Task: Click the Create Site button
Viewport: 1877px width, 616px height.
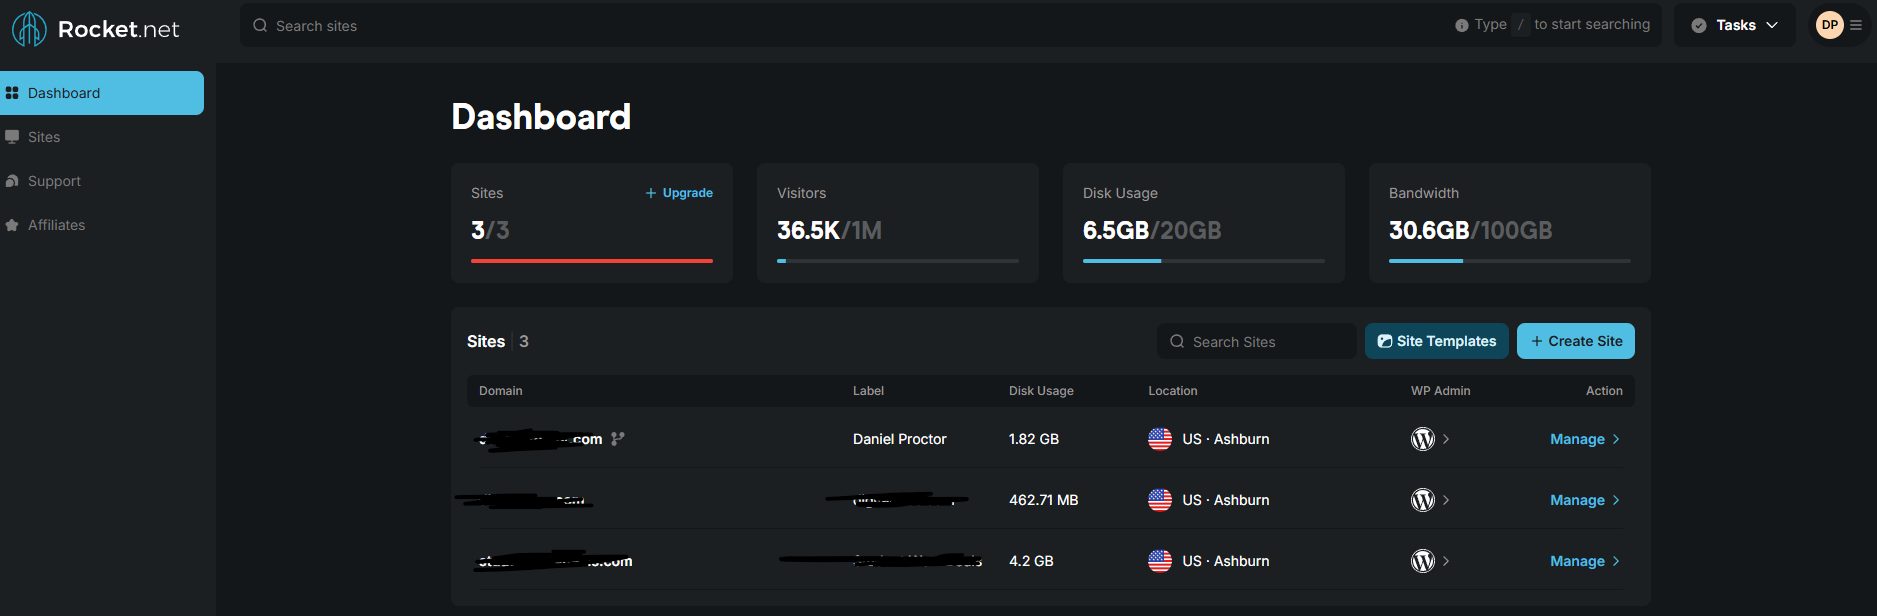Action: pyautogui.click(x=1575, y=341)
